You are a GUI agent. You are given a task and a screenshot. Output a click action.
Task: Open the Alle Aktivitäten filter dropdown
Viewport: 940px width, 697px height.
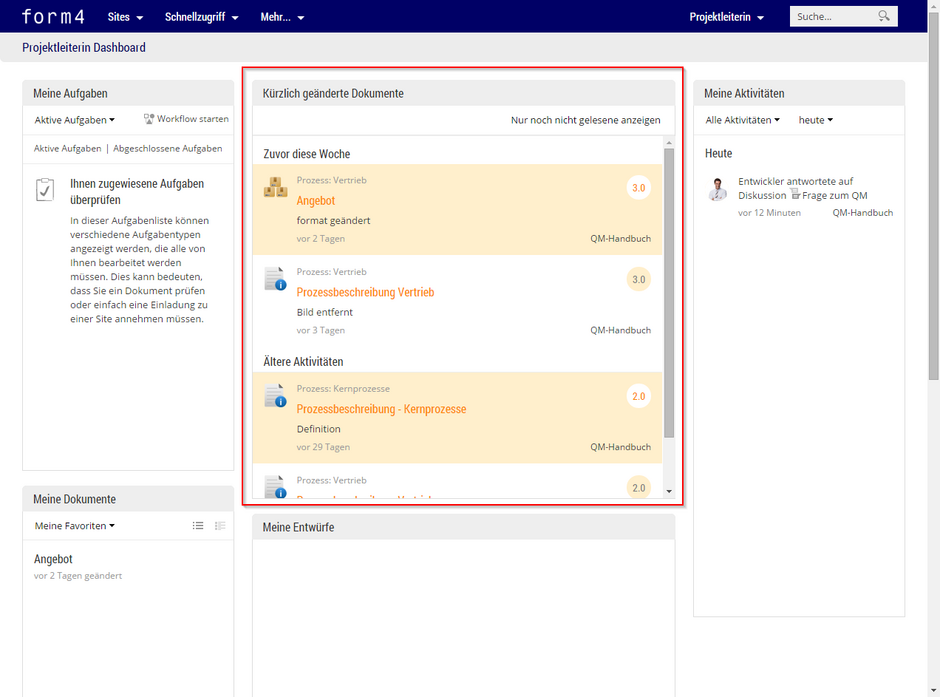[742, 120]
